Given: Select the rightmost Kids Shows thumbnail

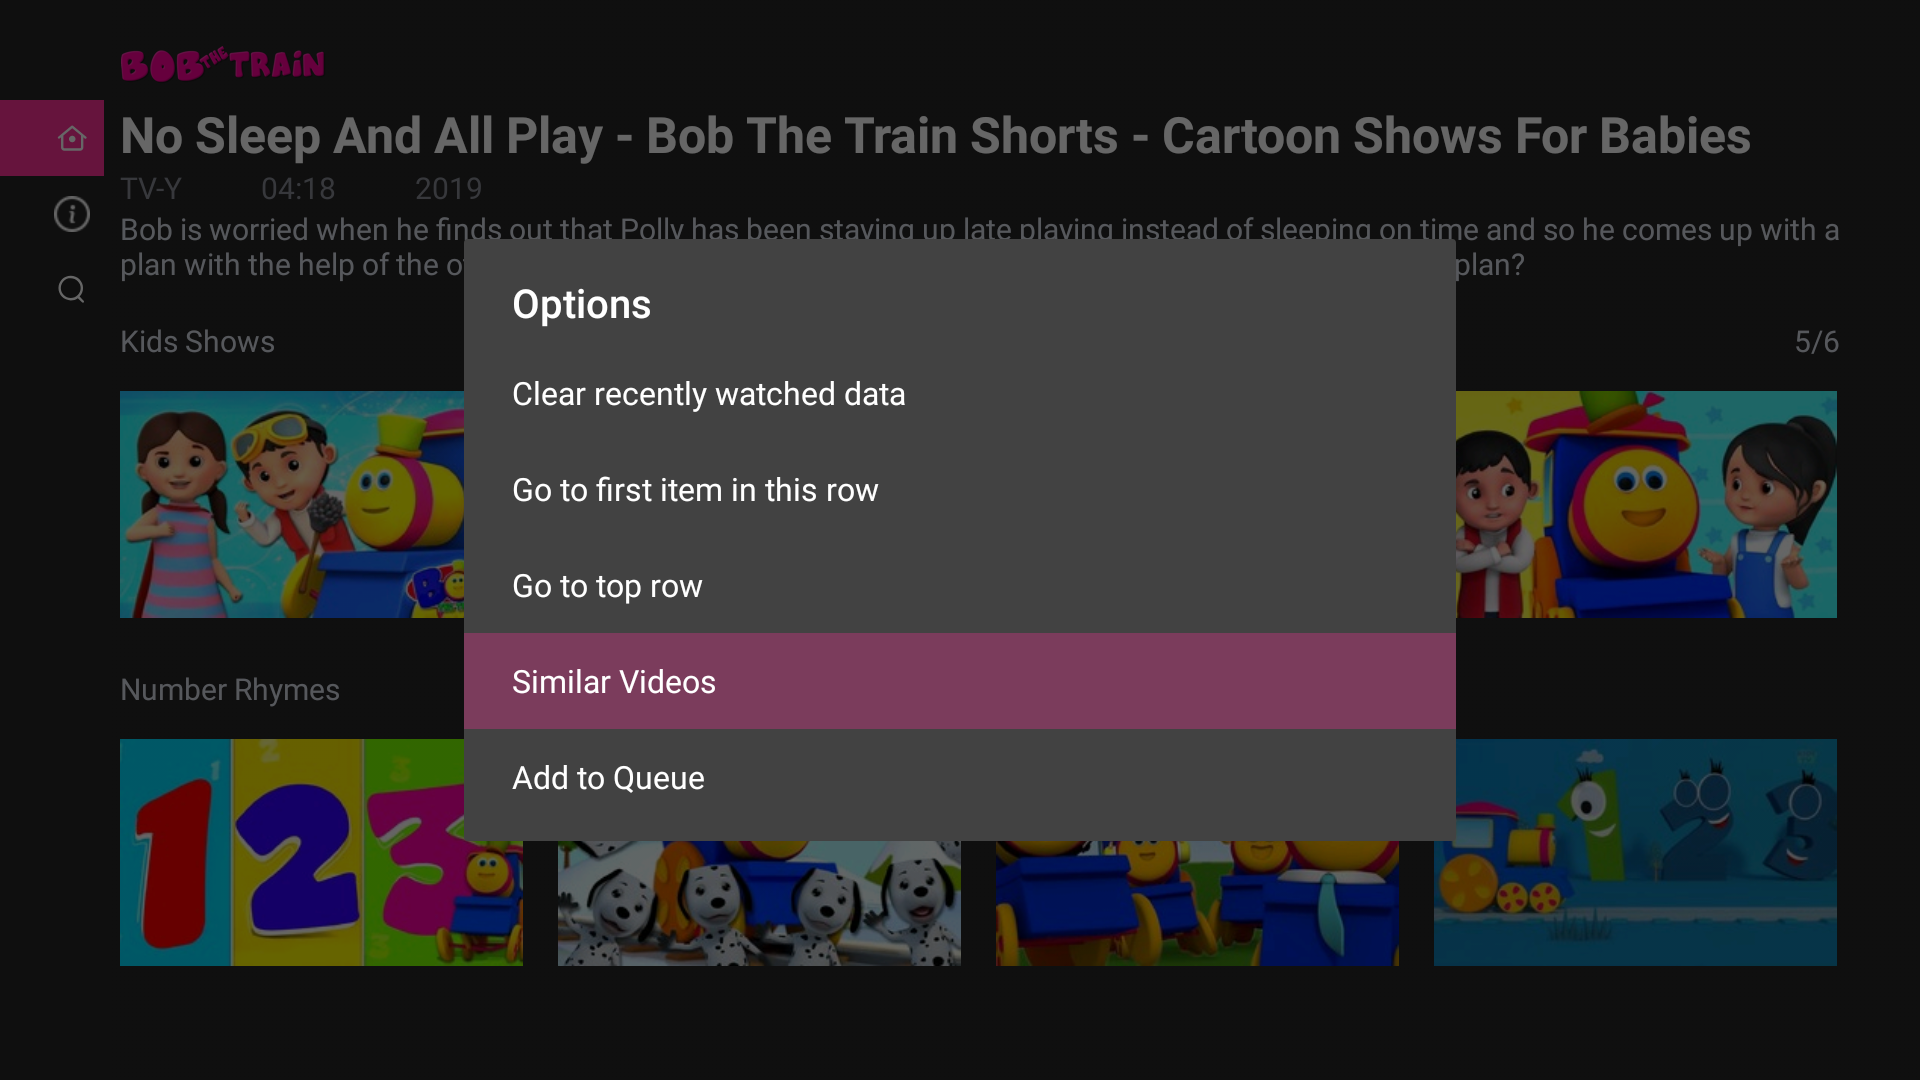Looking at the screenshot, I should tap(1646, 504).
